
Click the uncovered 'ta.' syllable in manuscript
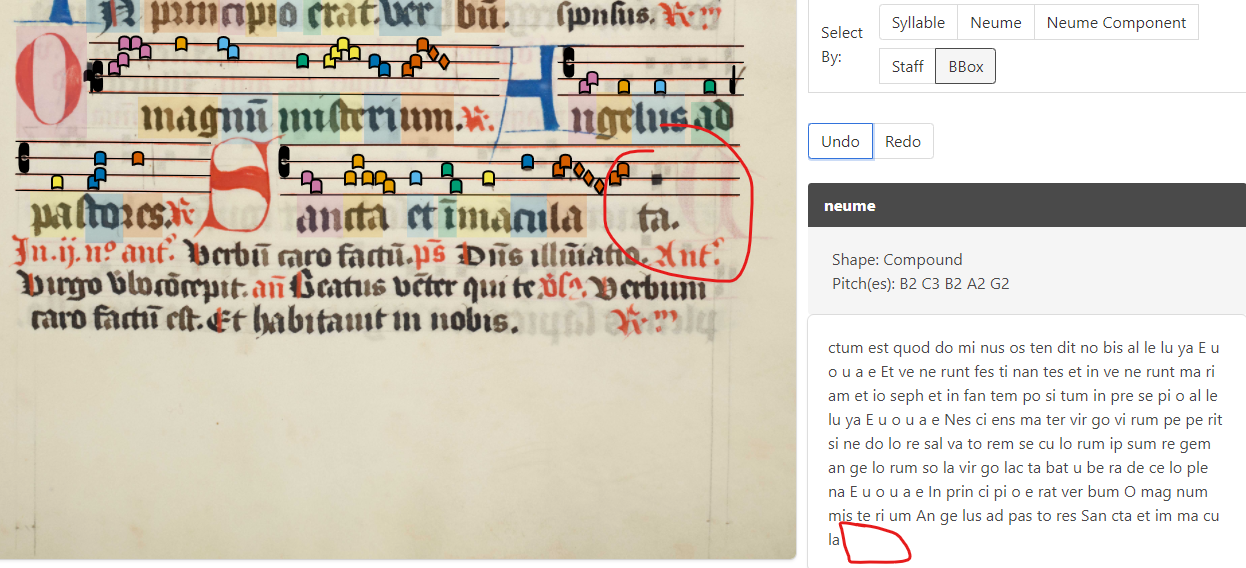[658, 217]
